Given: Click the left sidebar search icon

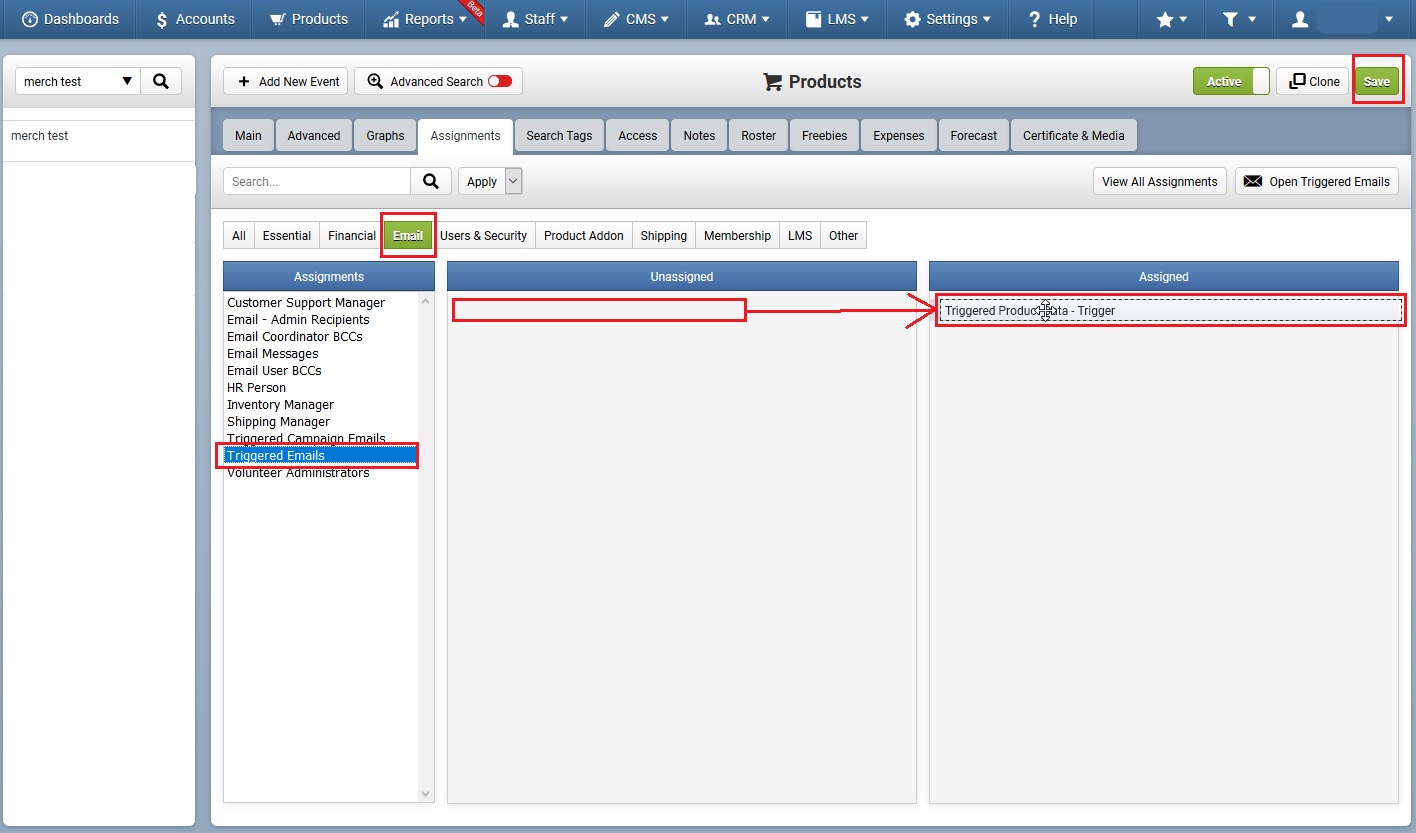Looking at the screenshot, I should (x=161, y=81).
